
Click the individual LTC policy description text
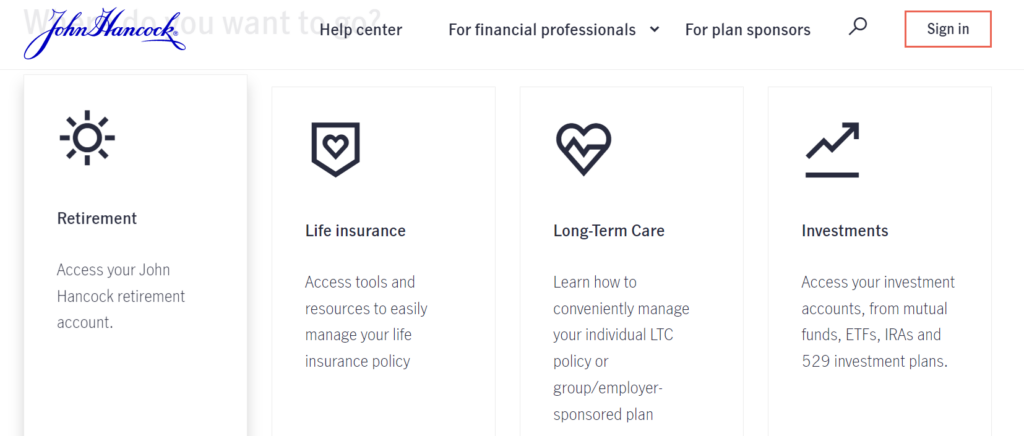point(621,348)
